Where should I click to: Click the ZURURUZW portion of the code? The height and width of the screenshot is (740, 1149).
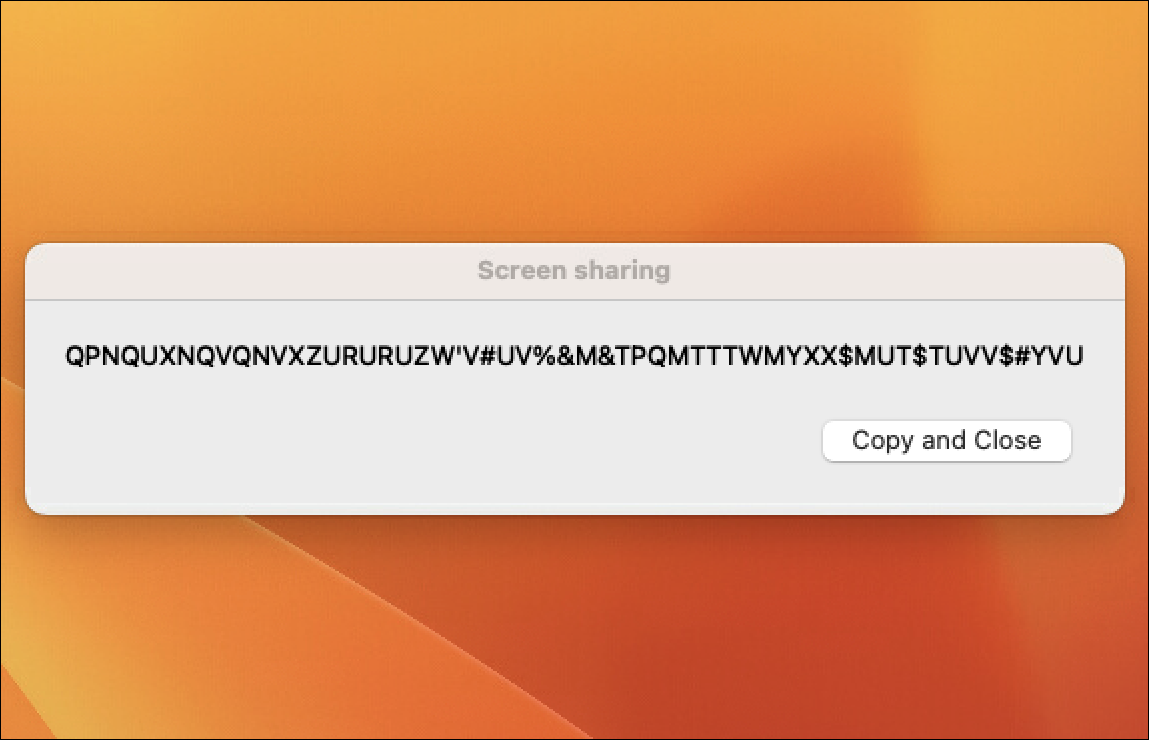tap(381, 355)
